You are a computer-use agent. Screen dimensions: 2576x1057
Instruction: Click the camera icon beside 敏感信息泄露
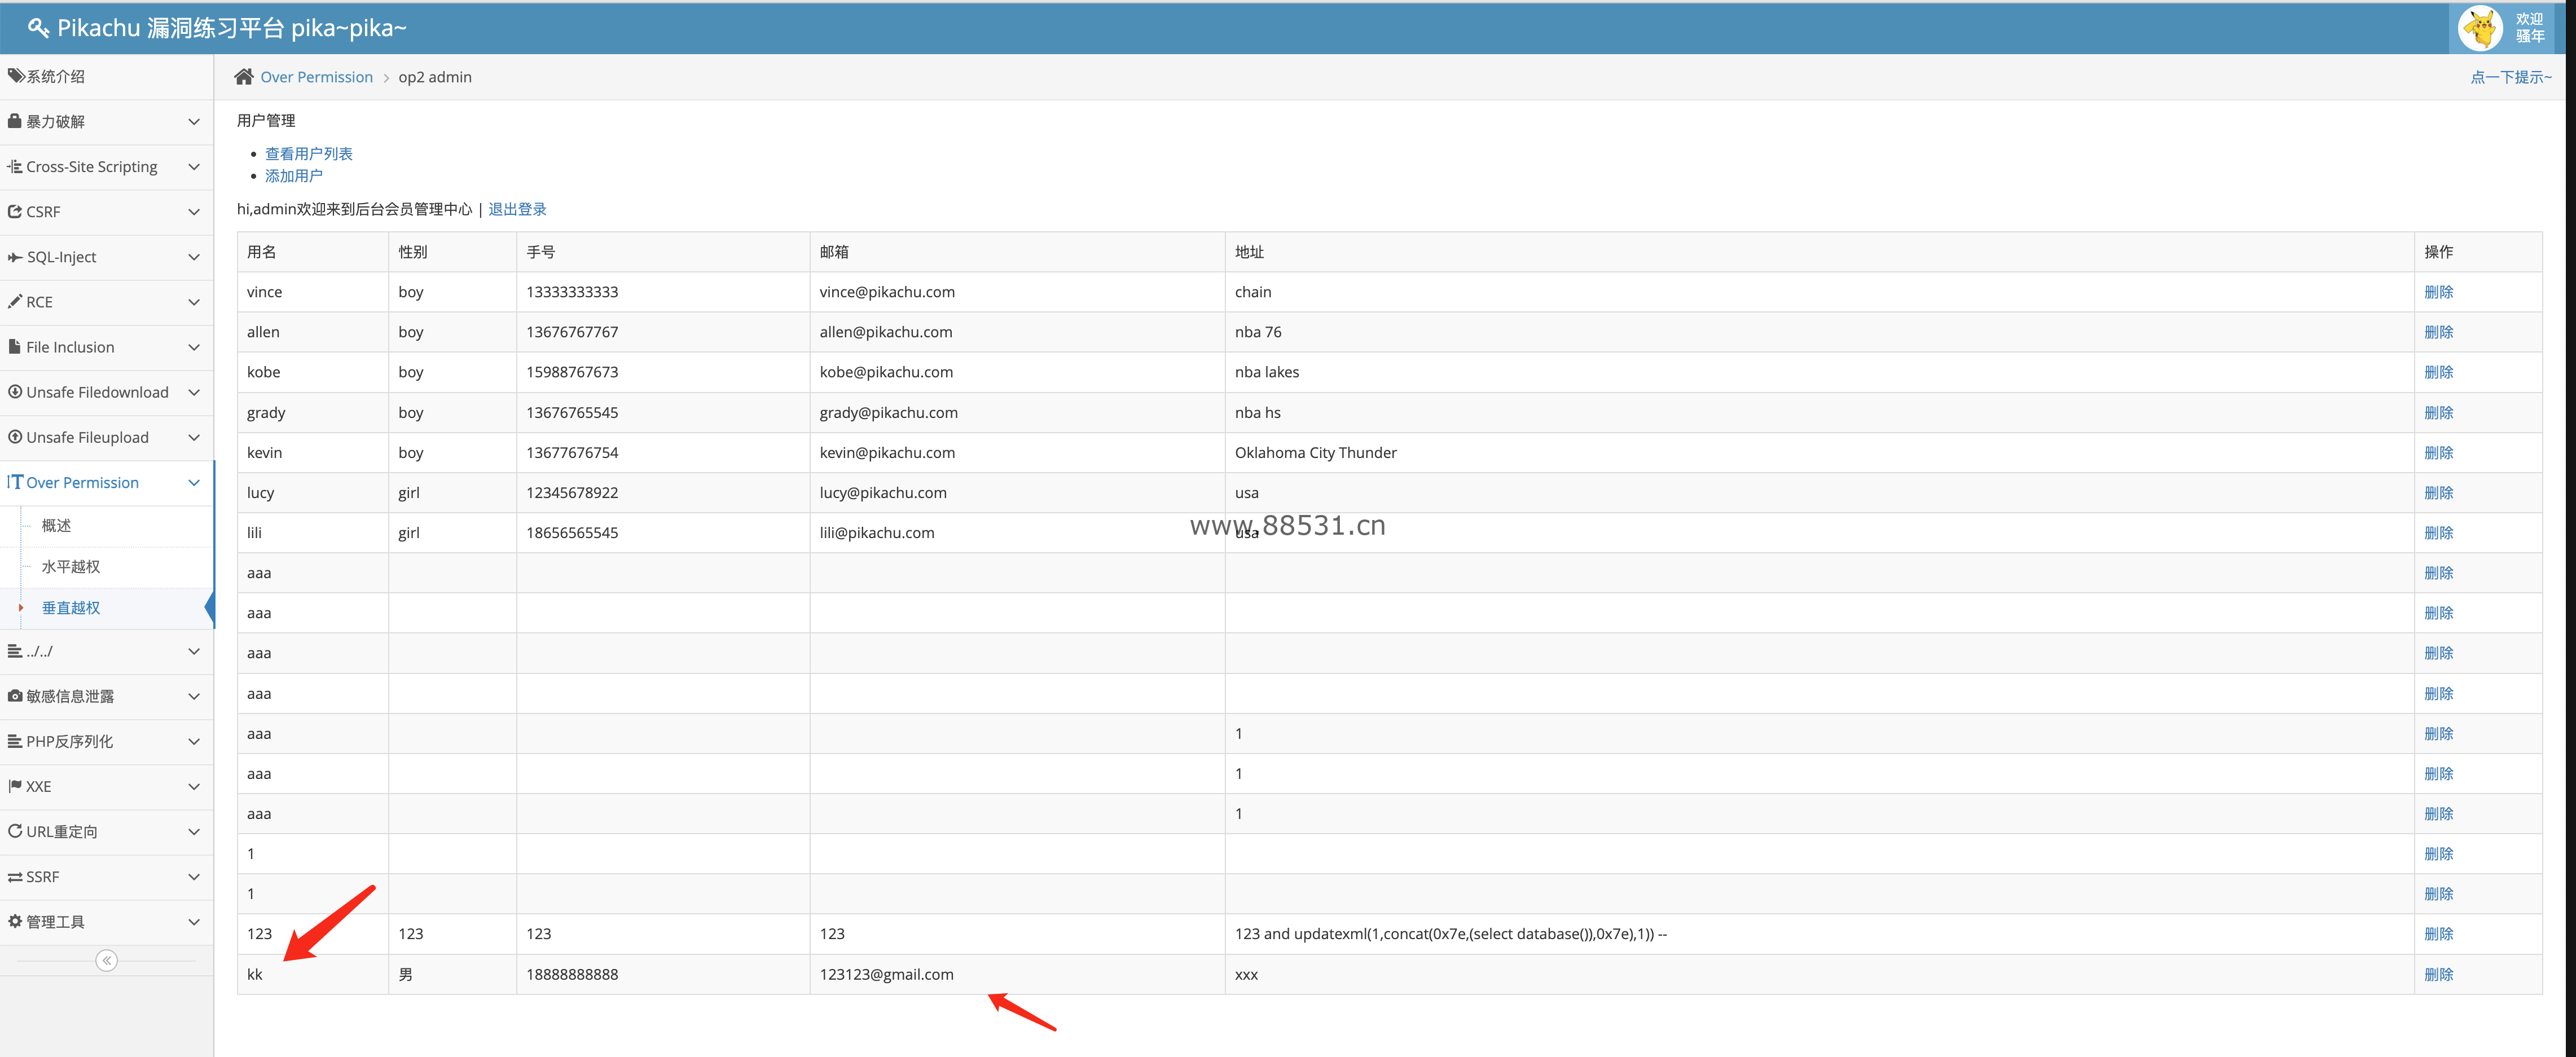[x=15, y=696]
